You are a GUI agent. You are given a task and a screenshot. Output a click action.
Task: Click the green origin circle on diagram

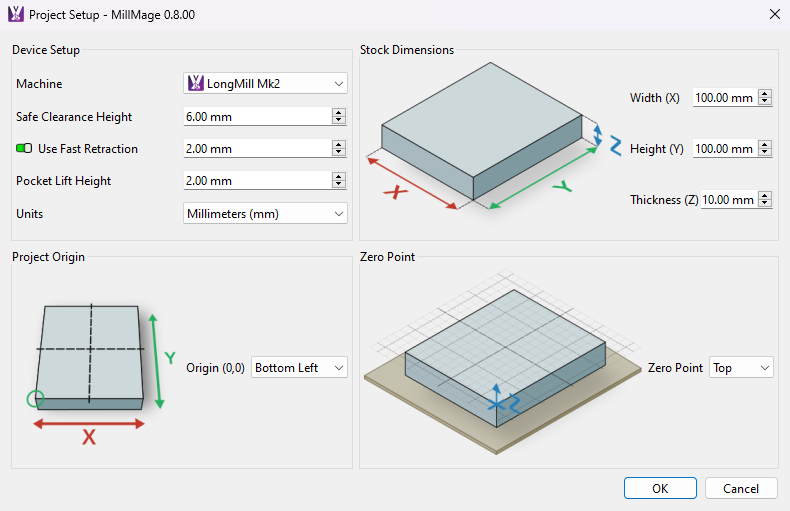click(36, 399)
